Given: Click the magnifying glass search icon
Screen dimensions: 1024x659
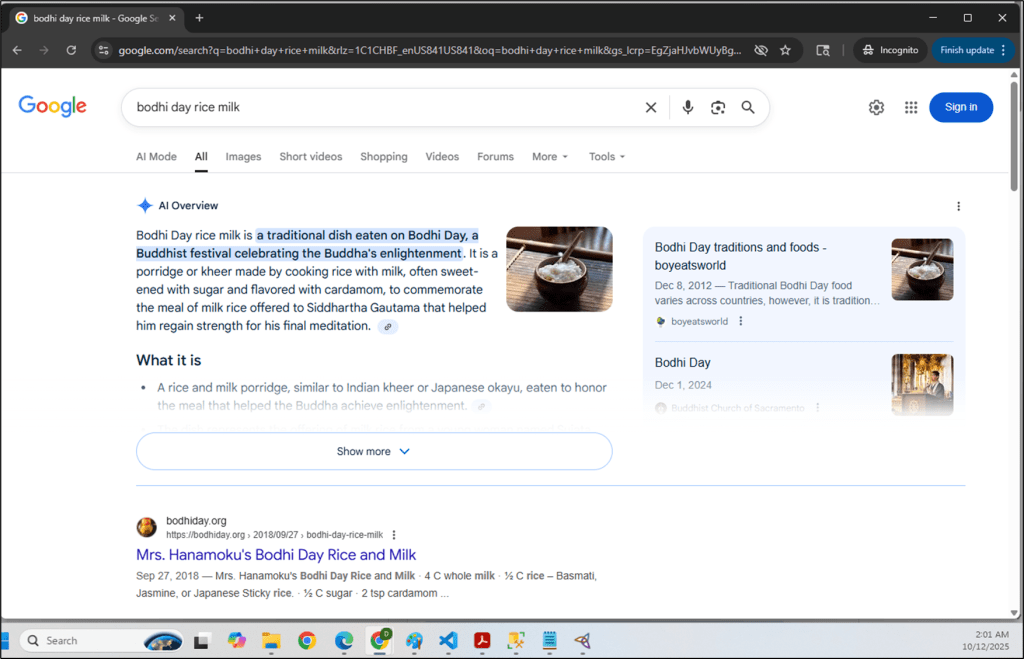Looking at the screenshot, I should (748, 108).
